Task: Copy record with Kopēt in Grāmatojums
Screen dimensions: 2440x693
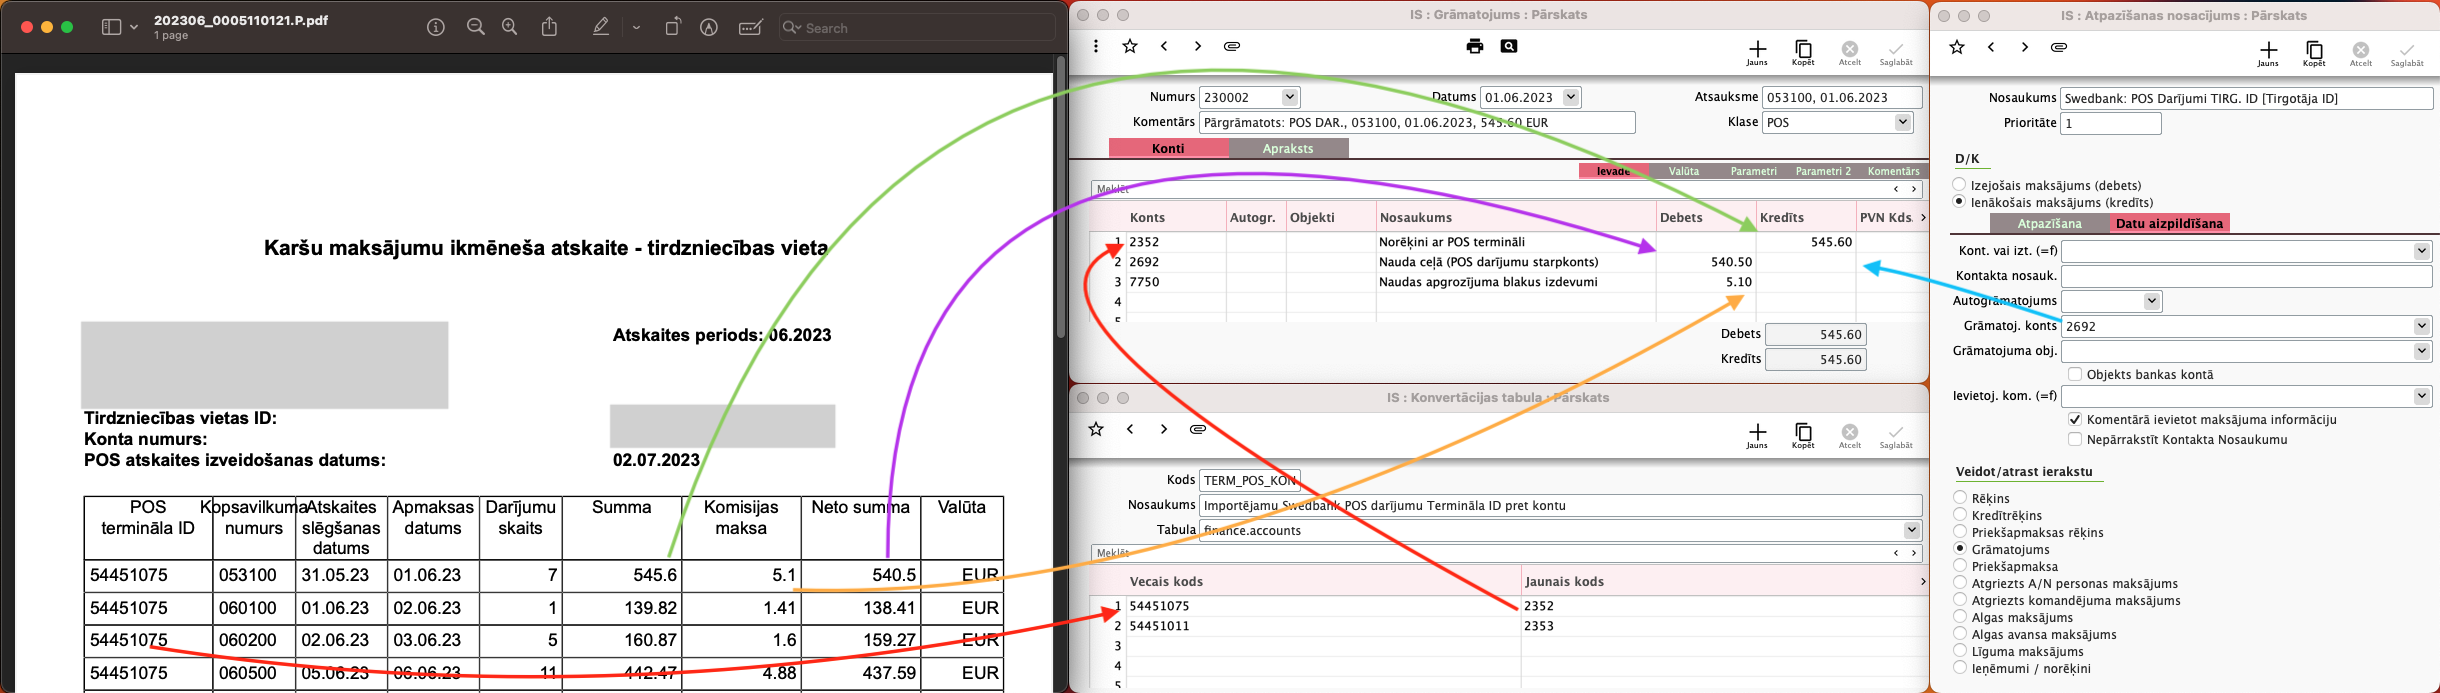Action: (x=1803, y=53)
